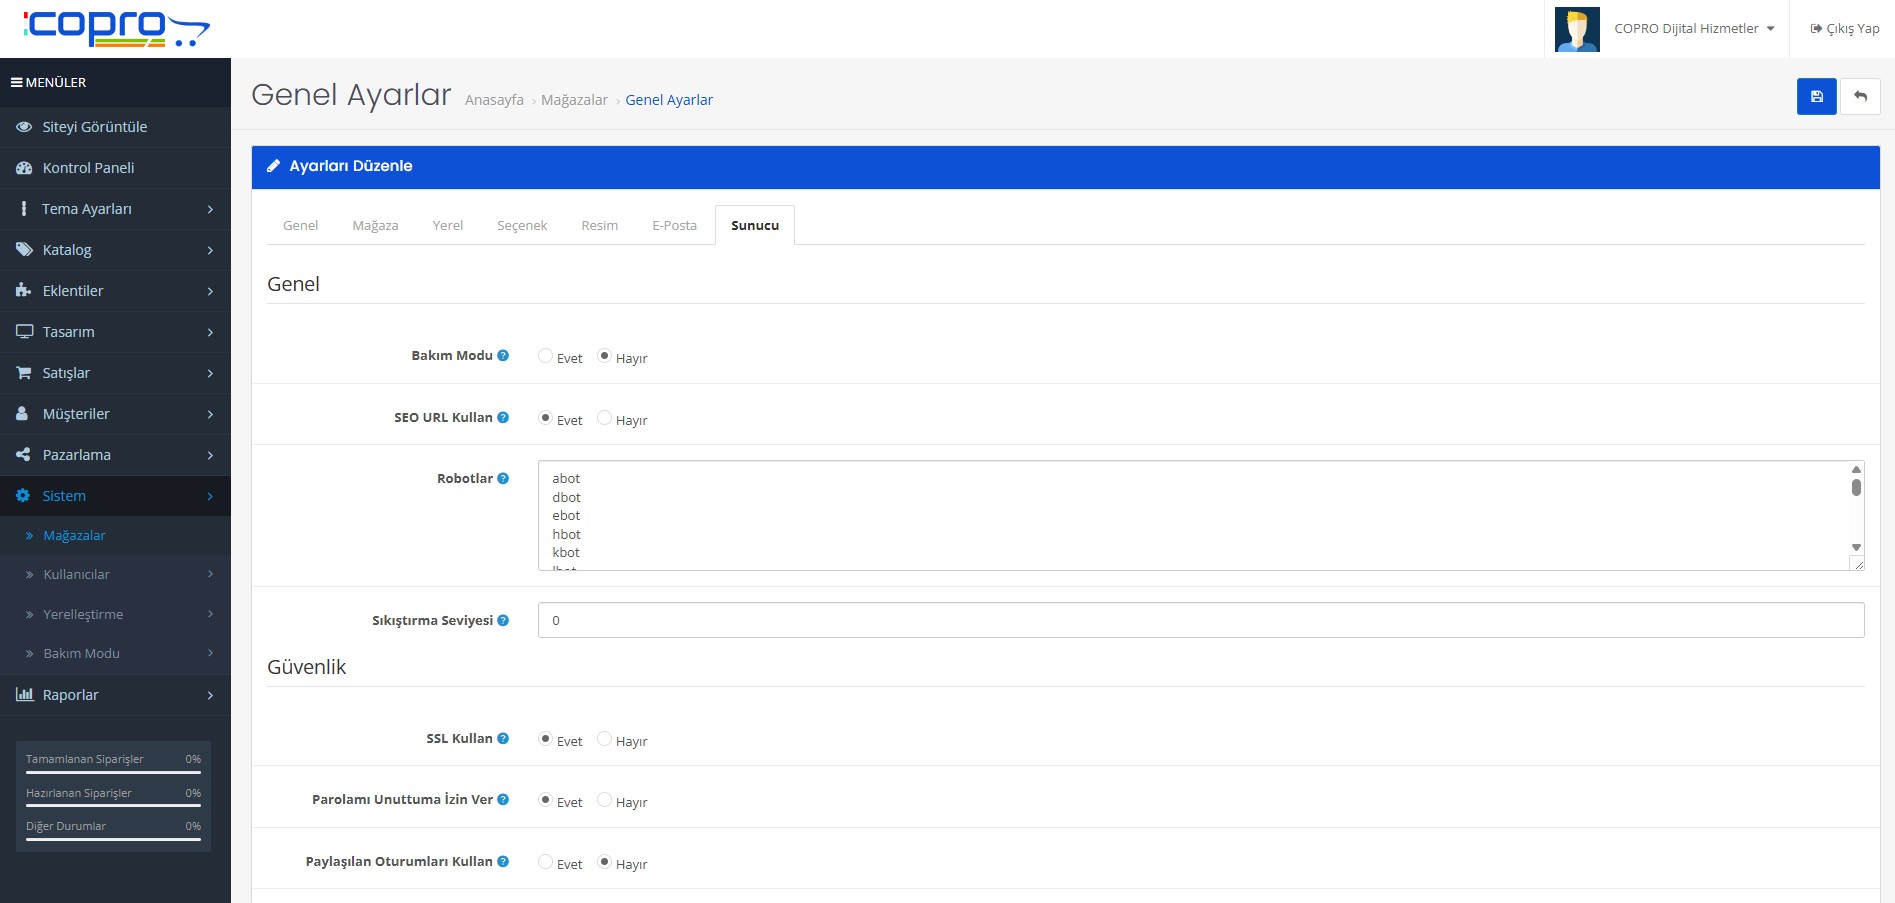Image resolution: width=1895 pixels, height=903 pixels.
Task: Click the help icon beside Robotlar
Action: coord(503,479)
